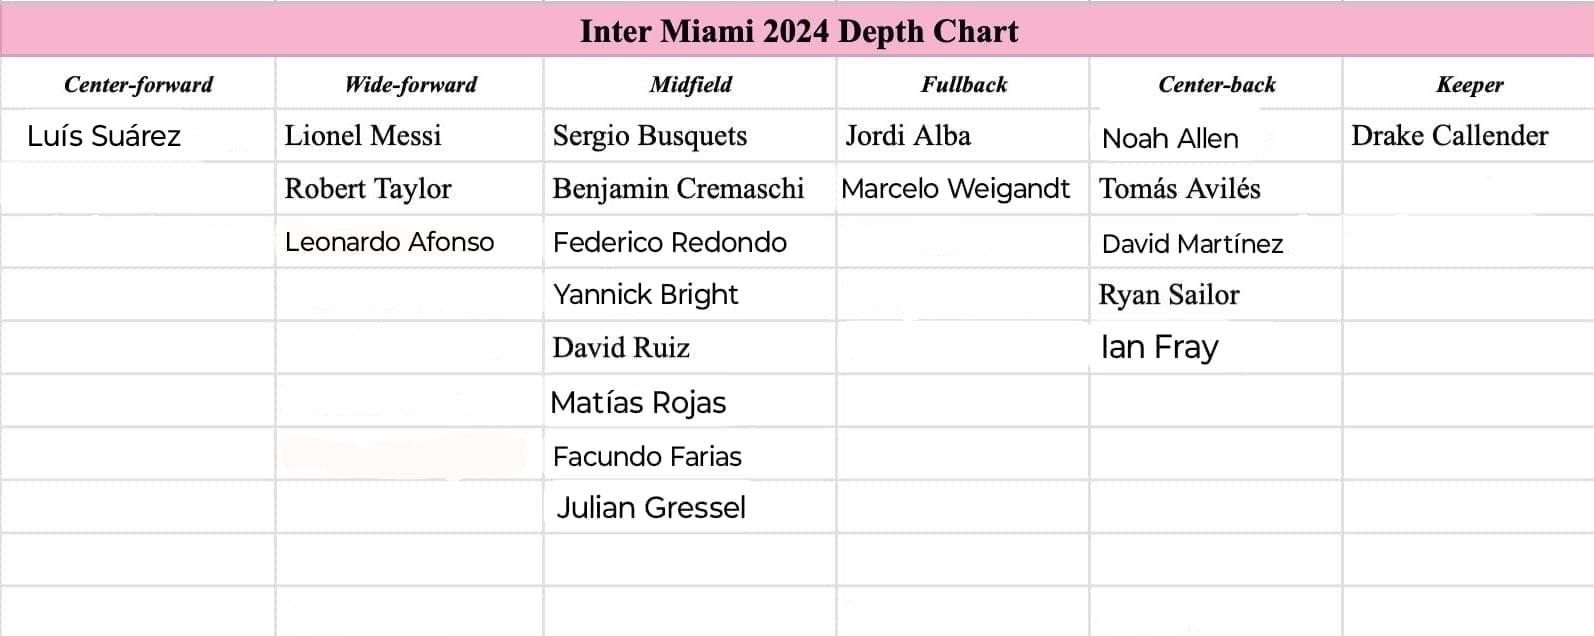Click the Lionel Messi cell
This screenshot has height=636, width=1594.
[410, 136]
